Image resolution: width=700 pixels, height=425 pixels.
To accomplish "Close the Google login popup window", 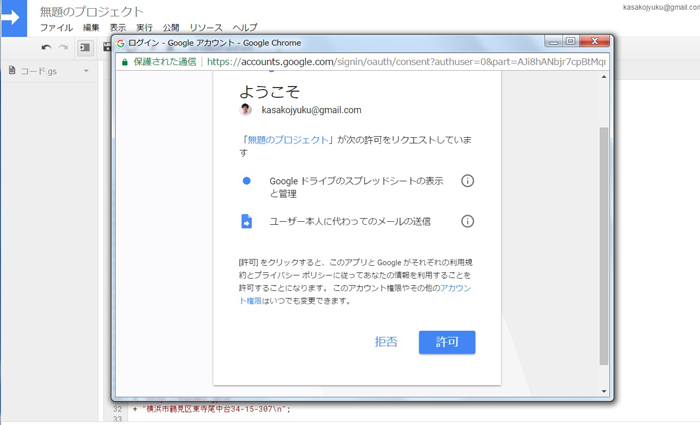I will [x=594, y=42].
